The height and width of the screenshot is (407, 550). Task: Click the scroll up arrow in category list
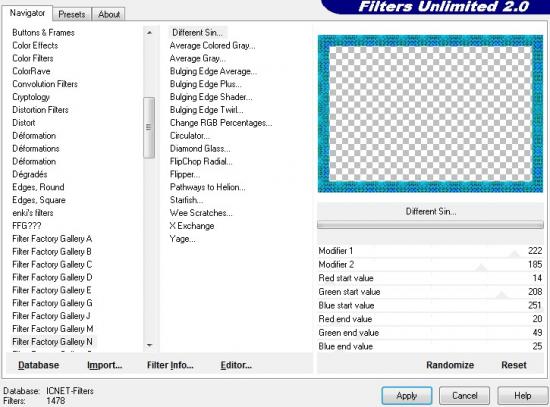pos(149,33)
